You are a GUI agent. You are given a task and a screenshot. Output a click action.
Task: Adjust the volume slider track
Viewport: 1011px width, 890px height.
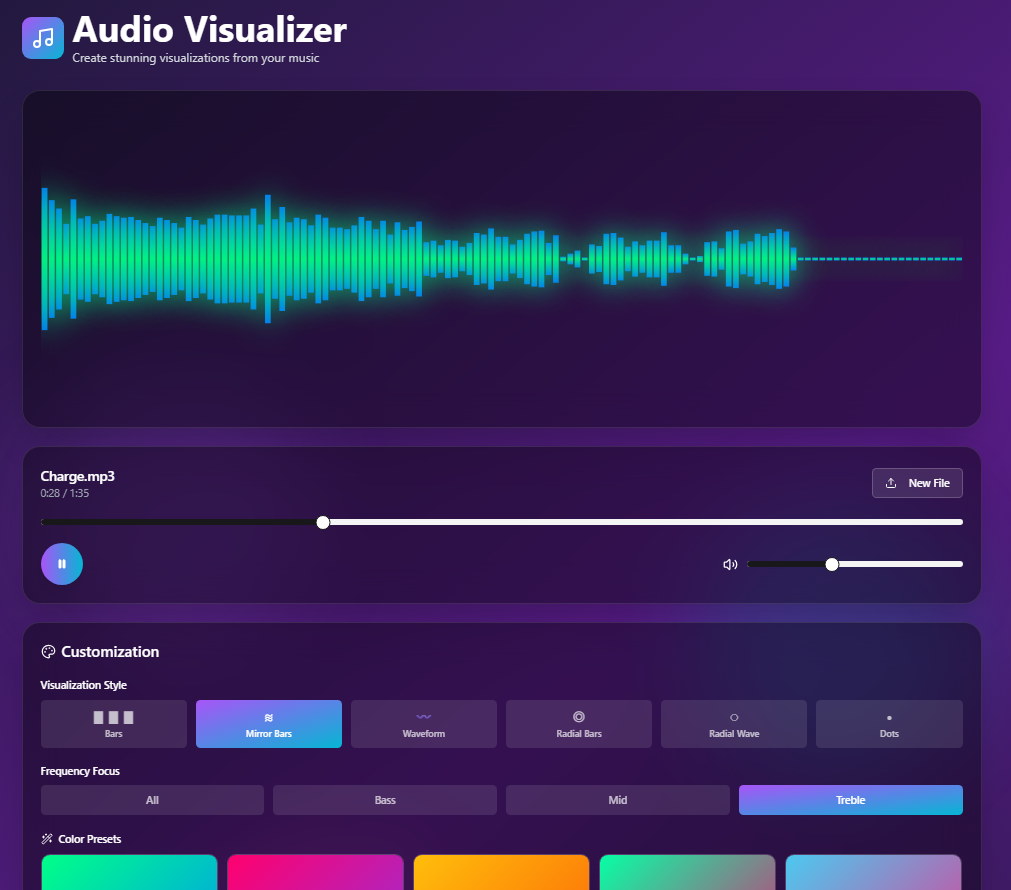click(855, 564)
